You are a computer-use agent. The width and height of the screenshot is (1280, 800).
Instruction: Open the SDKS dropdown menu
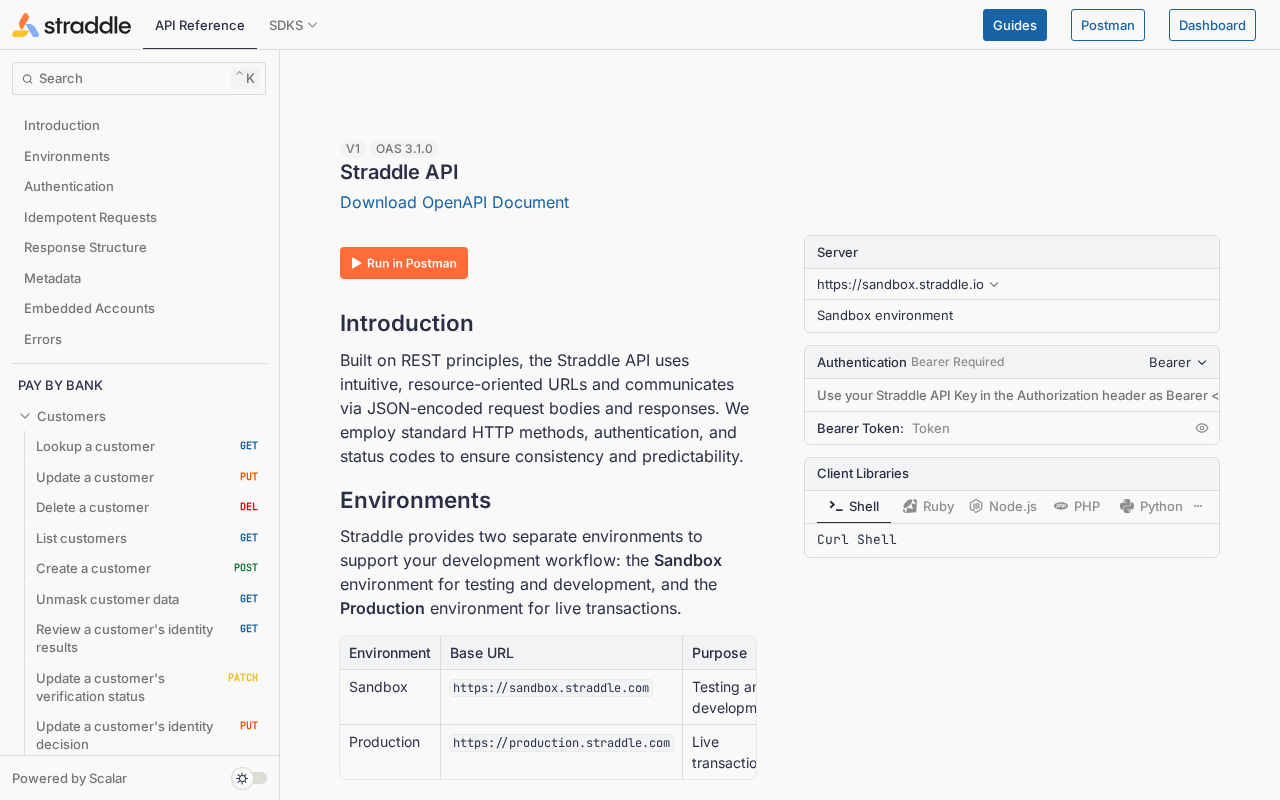(x=293, y=25)
